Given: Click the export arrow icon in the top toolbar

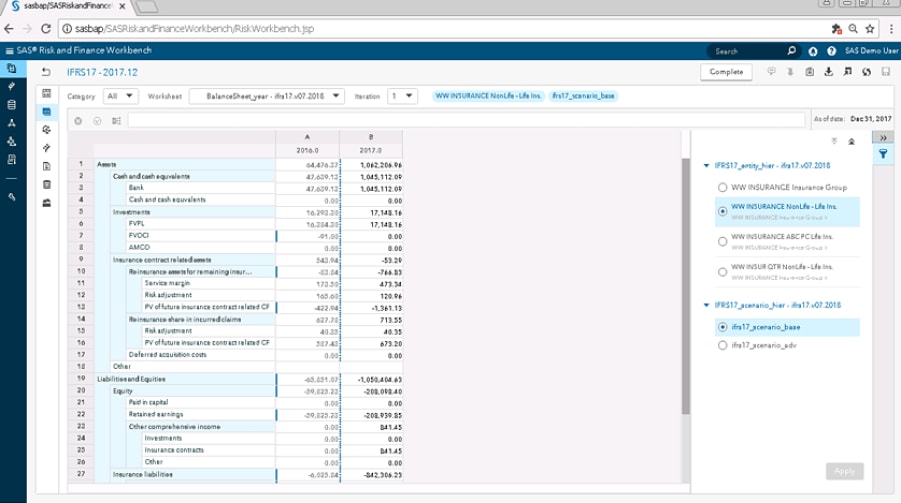Looking at the screenshot, I should 848,71.
